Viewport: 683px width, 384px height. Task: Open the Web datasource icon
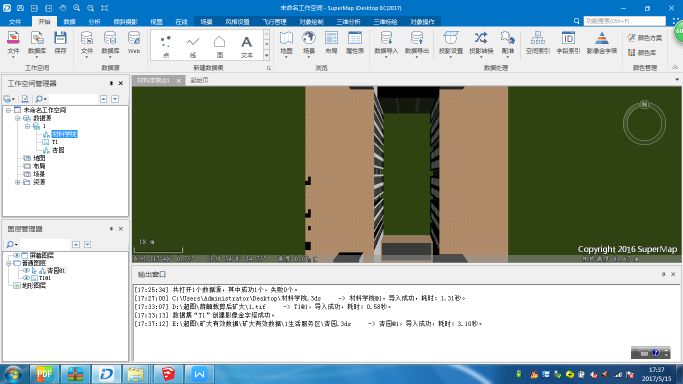[x=134, y=43]
